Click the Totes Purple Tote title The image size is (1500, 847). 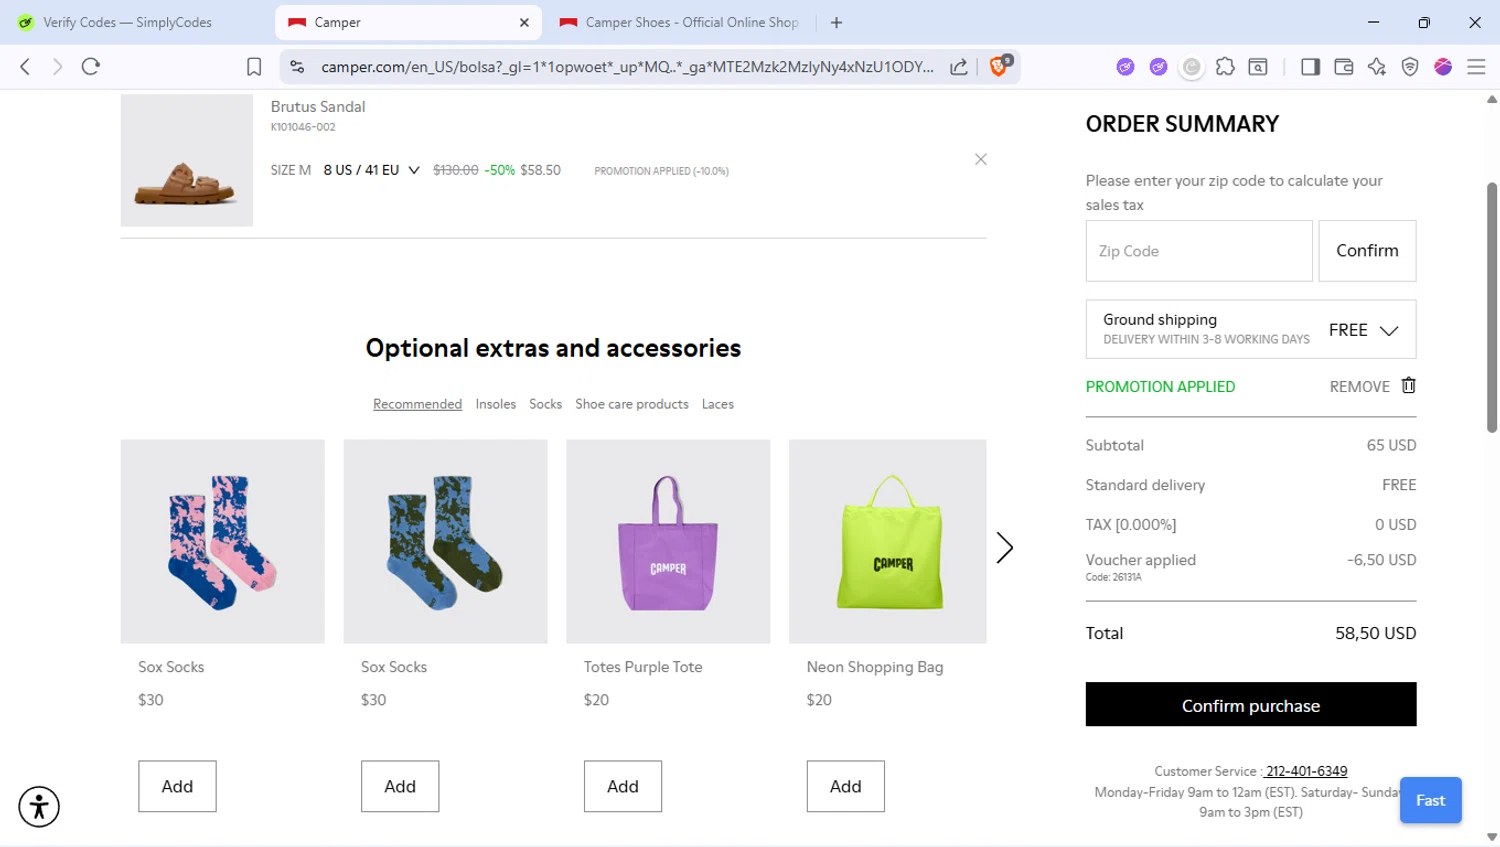tap(643, 667)
